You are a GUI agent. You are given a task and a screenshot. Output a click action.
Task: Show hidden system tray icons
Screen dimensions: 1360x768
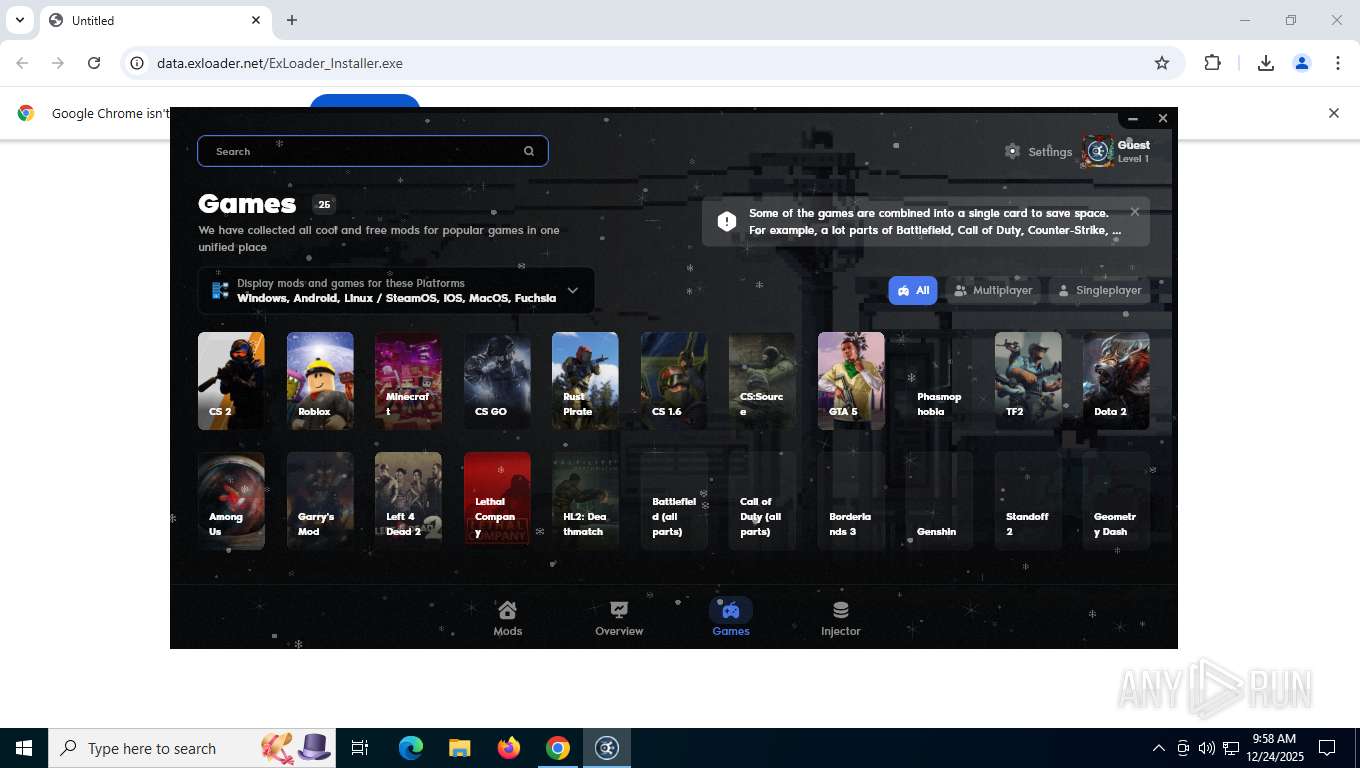1158,748
